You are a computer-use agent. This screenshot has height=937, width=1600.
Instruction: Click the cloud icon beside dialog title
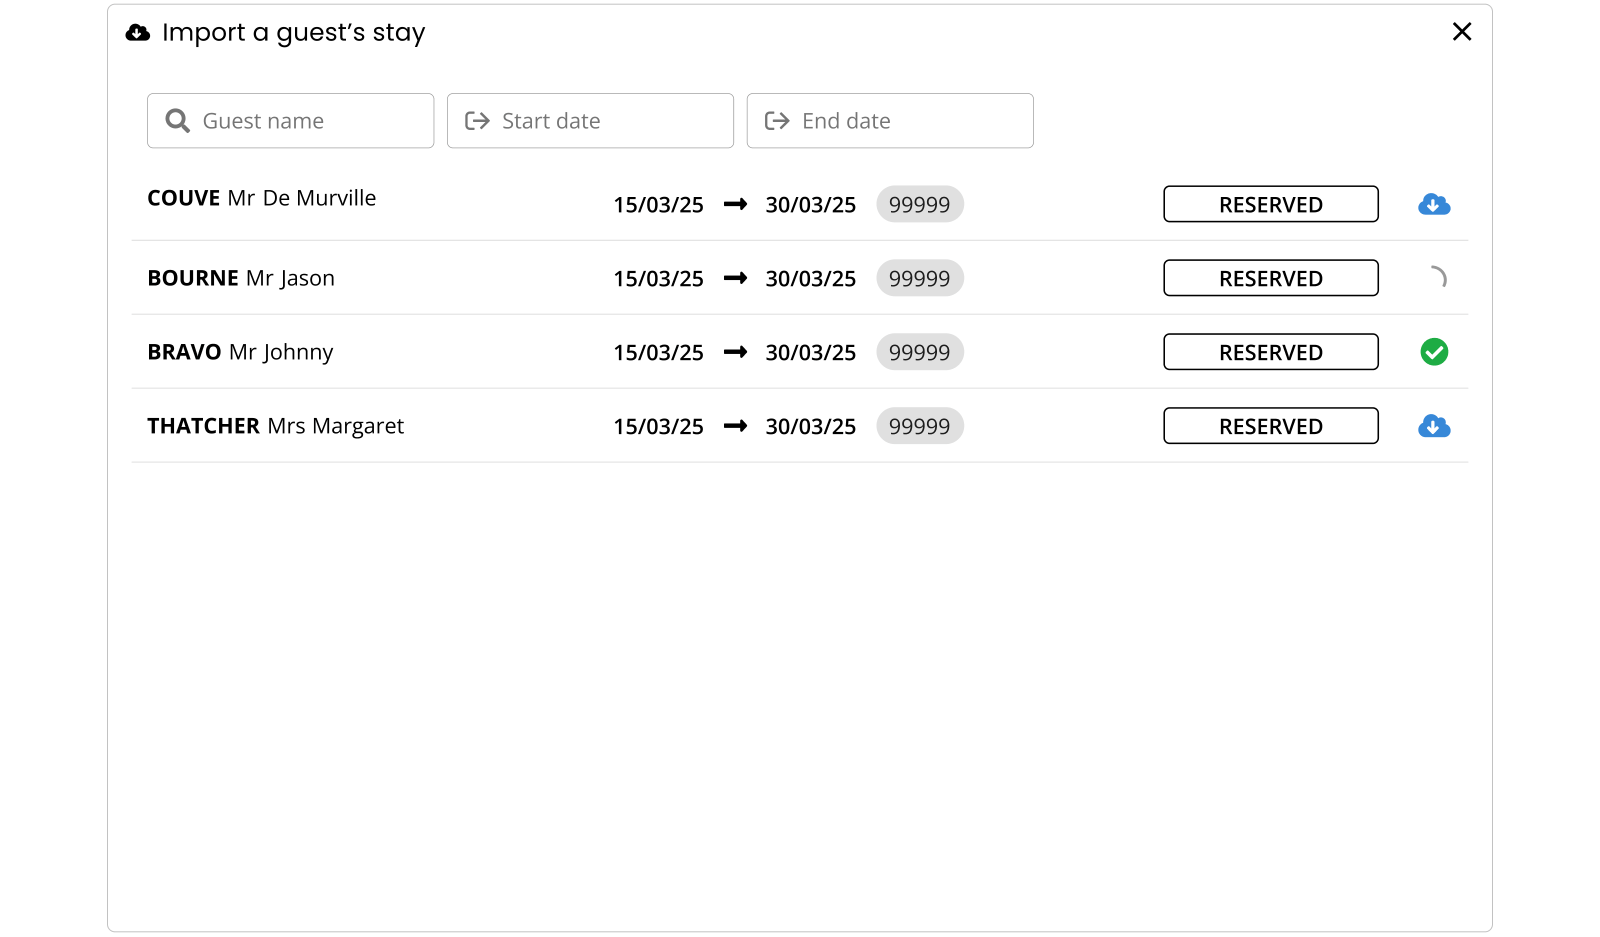[138, 33]
